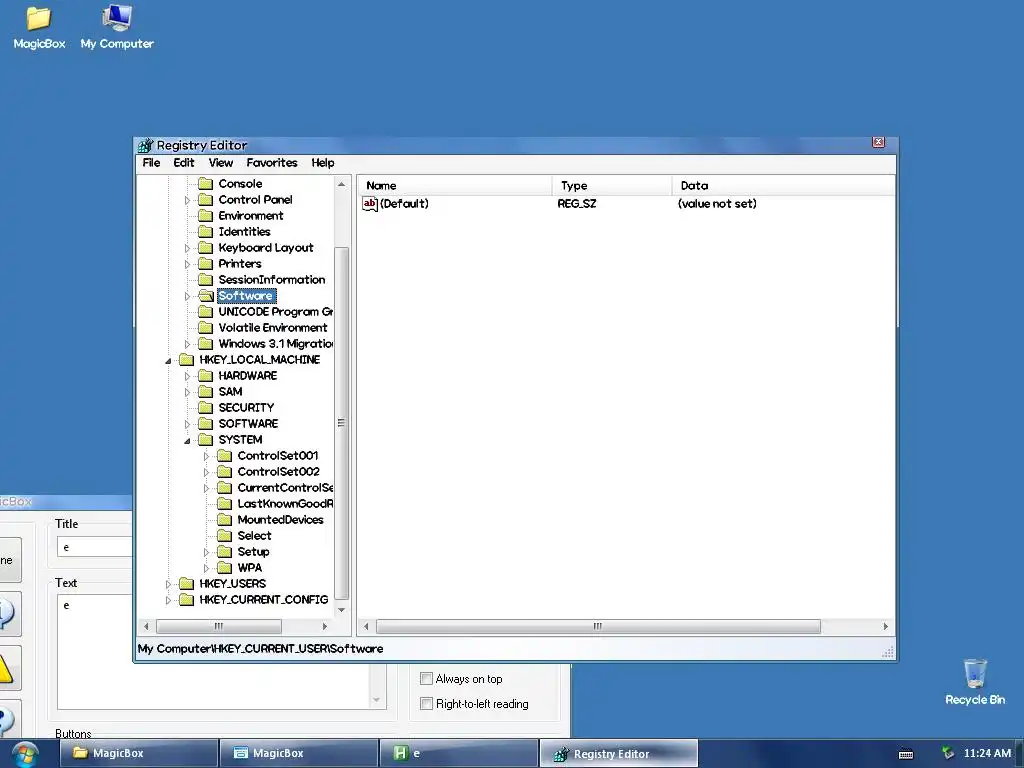Click the MountedDevices folder icon
The width and height of the screenshot is (1024, 768).
pyautogui.click(x=225, y=520)
